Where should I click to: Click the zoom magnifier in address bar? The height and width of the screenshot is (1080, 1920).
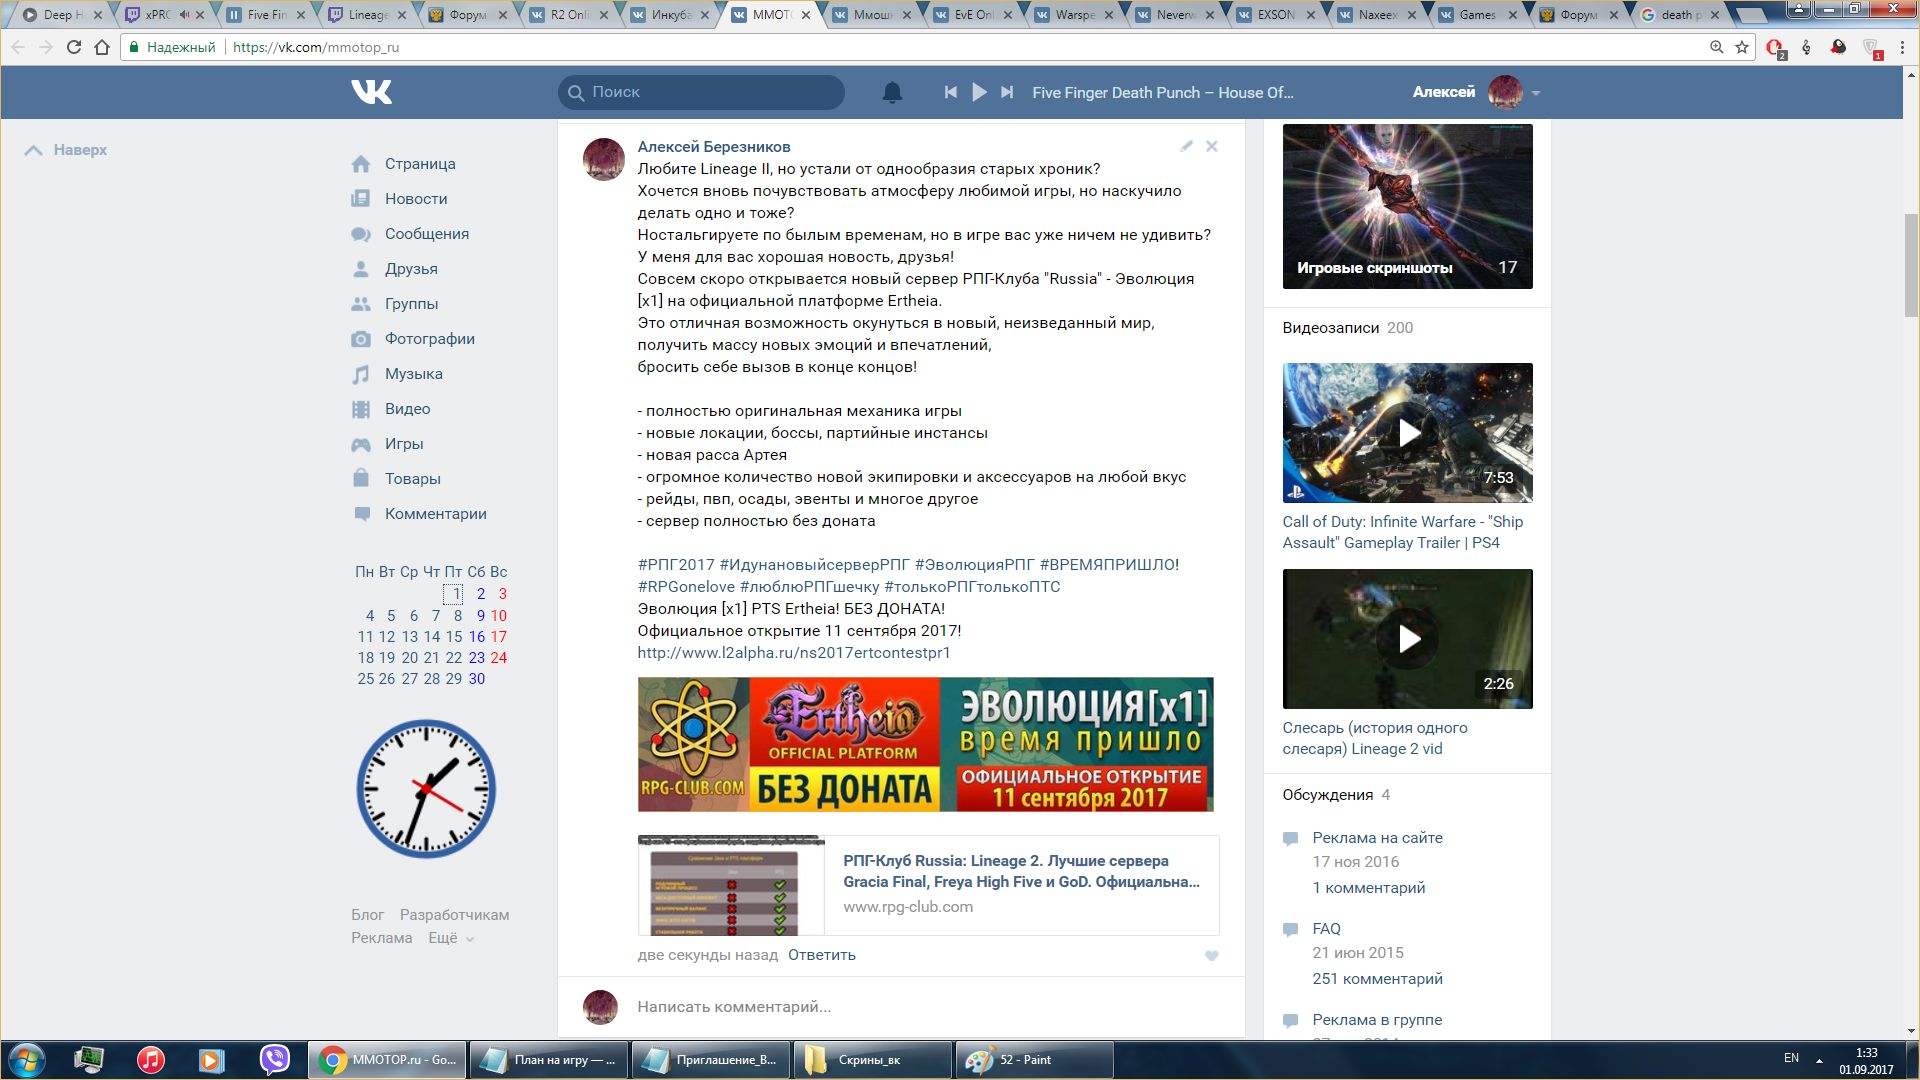[1716, 47]
